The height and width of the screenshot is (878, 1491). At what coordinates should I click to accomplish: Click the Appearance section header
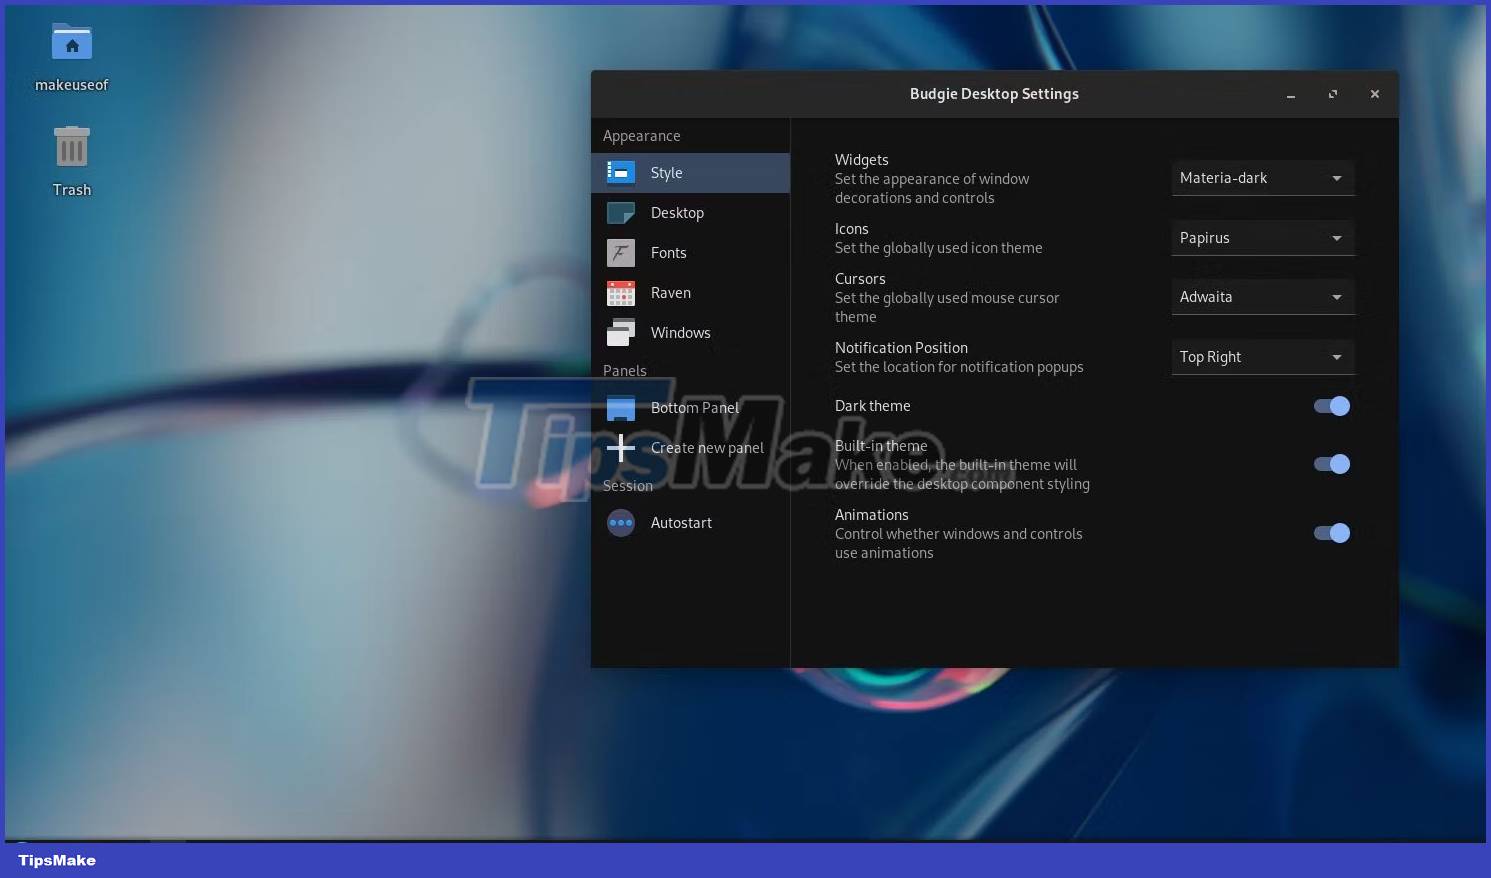[x=641, y=136]
